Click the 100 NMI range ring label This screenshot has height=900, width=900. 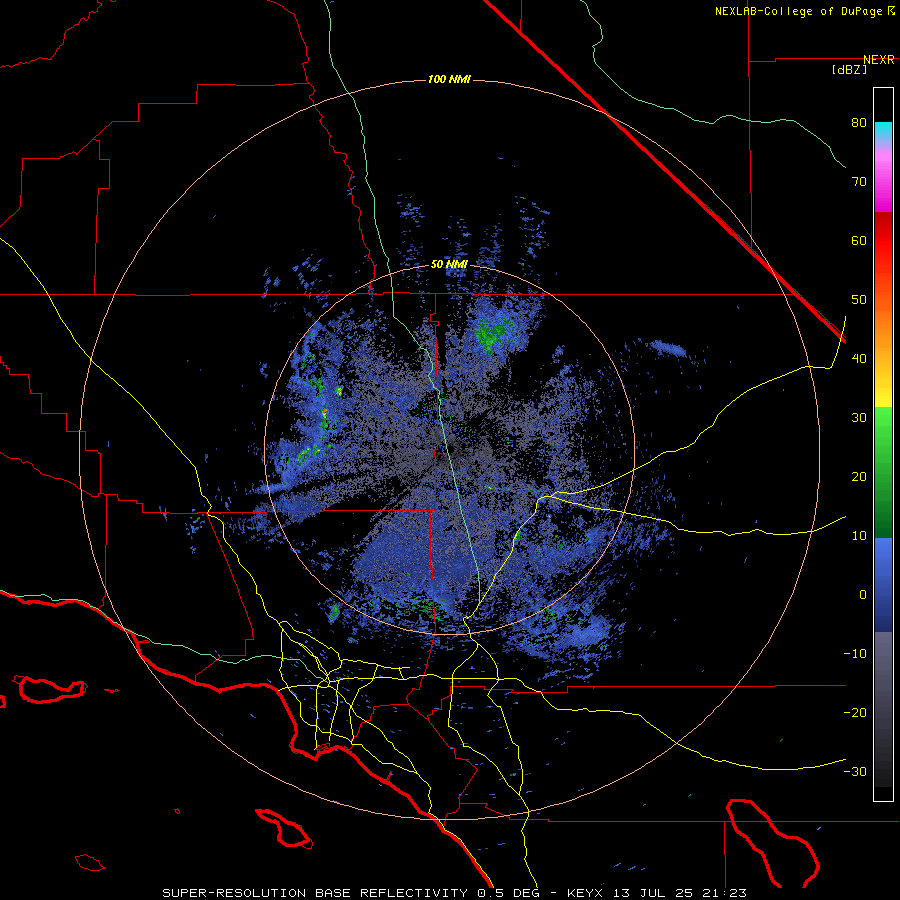click(x=449, y=79)
